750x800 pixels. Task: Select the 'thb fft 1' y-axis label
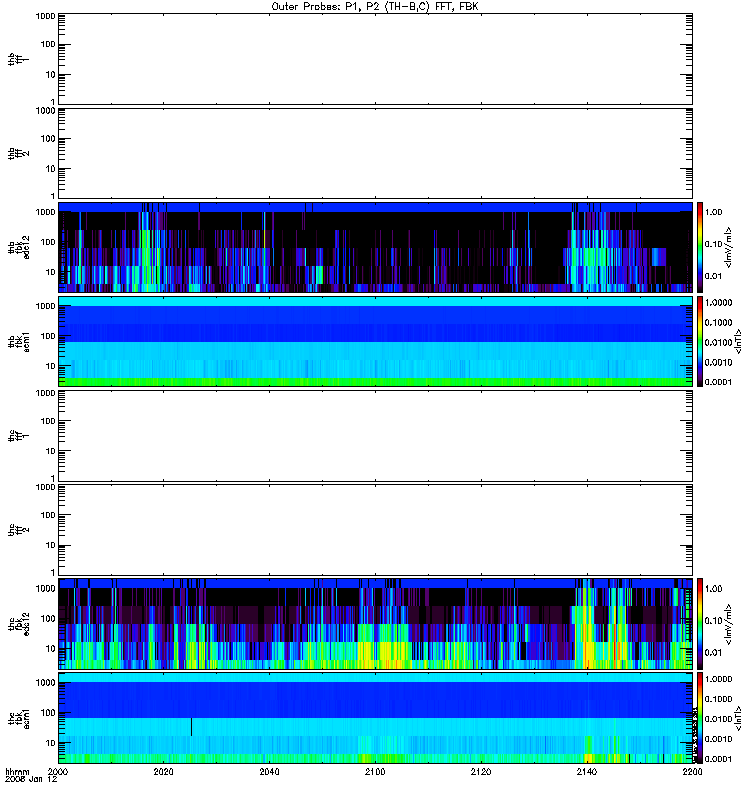[18, 59]
